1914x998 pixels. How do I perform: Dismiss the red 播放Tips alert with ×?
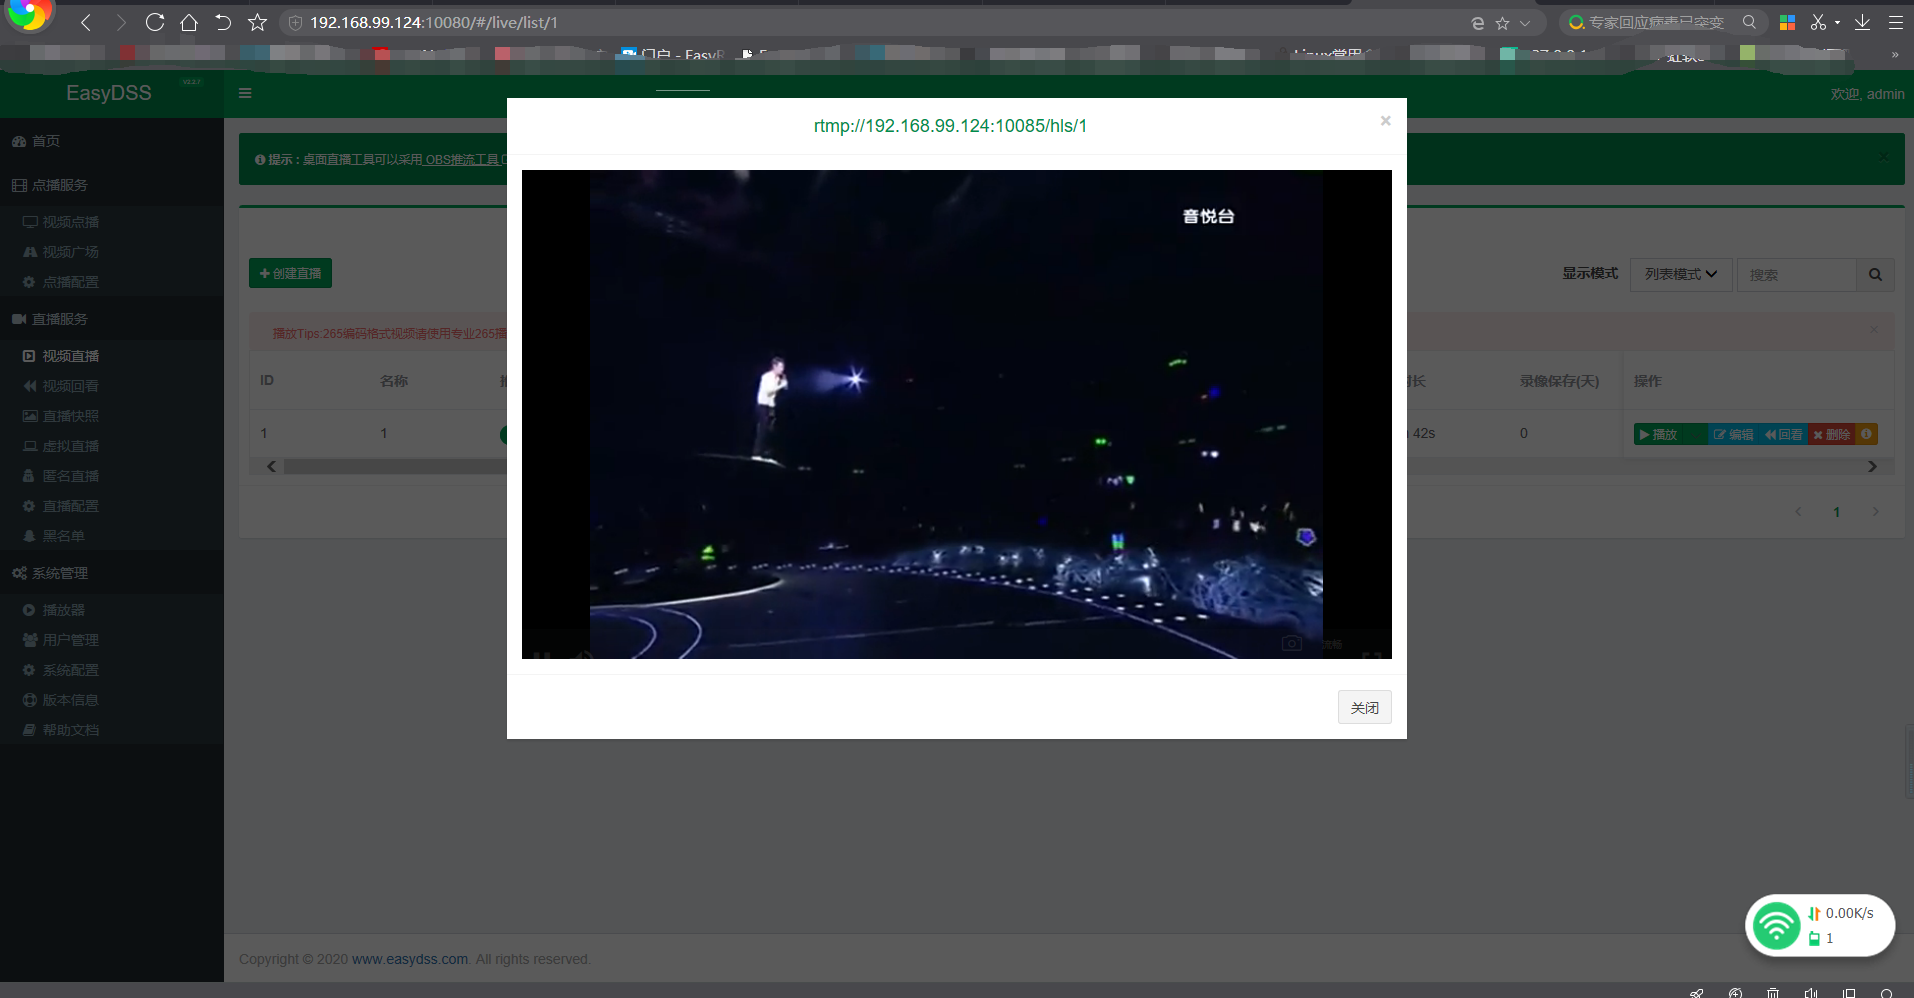pyautogui.click(x=1874, y=330)
